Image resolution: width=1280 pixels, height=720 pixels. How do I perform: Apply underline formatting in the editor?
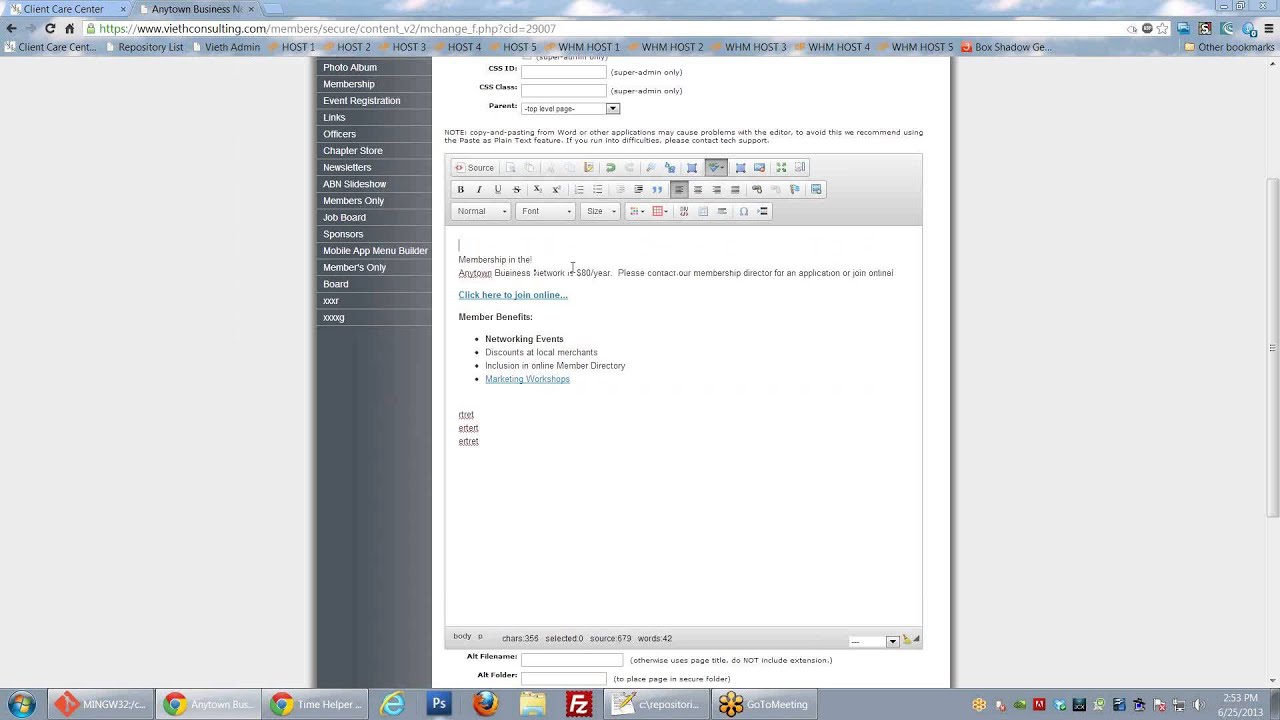pos(498,189)
